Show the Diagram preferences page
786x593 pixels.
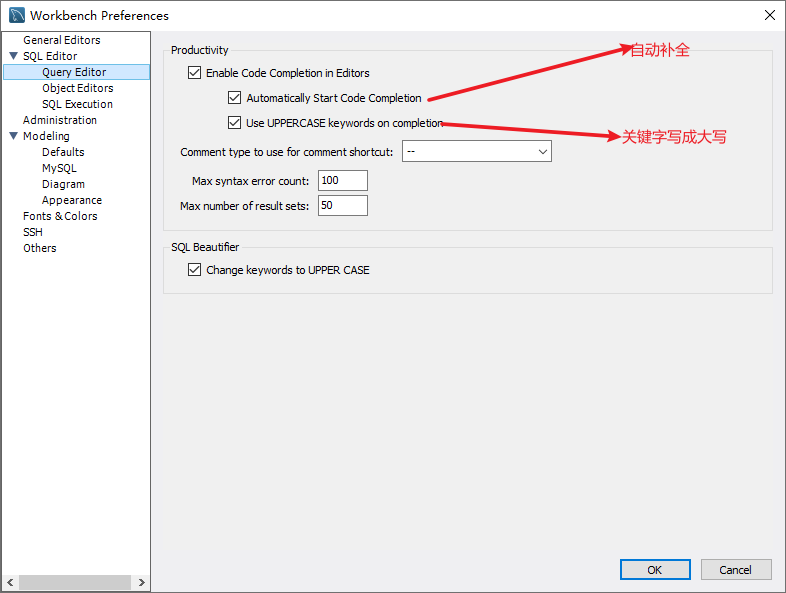(63, 184)
